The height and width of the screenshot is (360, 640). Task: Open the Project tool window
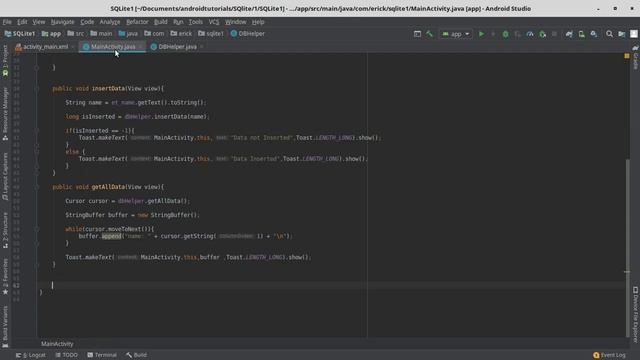pyautogui.click(x=5, y=60)
